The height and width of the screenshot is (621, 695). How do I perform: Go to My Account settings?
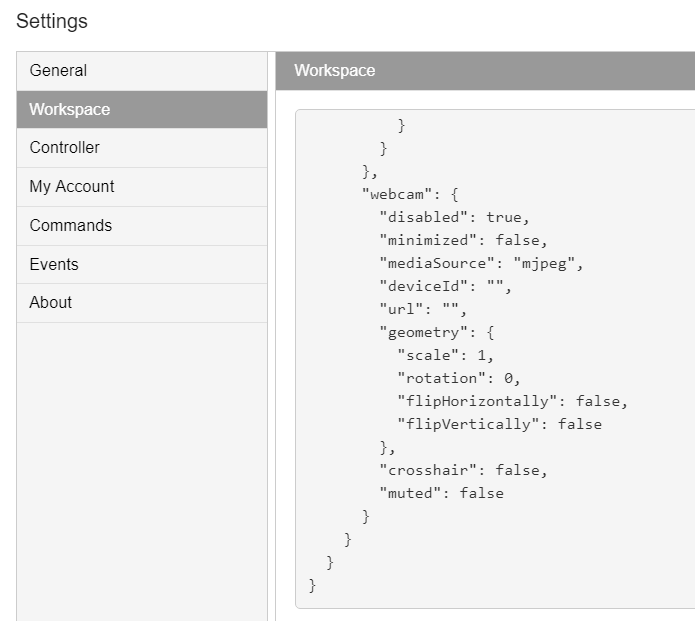(142, 187)
